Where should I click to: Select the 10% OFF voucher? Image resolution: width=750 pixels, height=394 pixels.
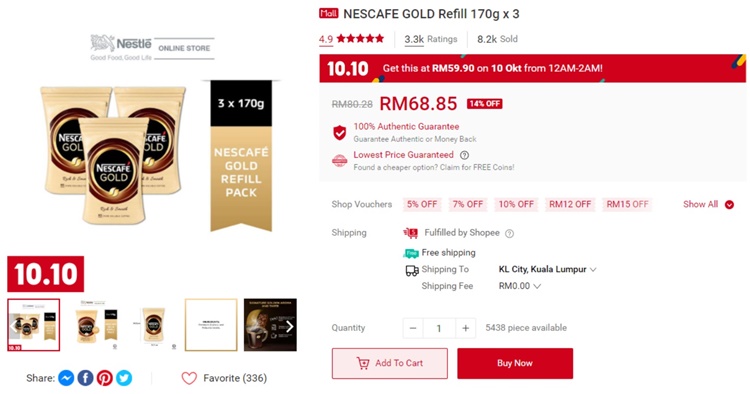point(516,204)
